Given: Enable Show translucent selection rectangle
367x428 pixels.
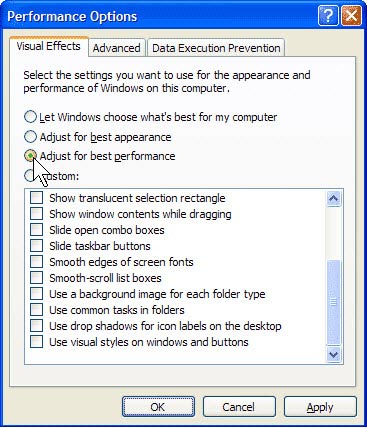Looking at the screenshot, I should pos(36,197).
